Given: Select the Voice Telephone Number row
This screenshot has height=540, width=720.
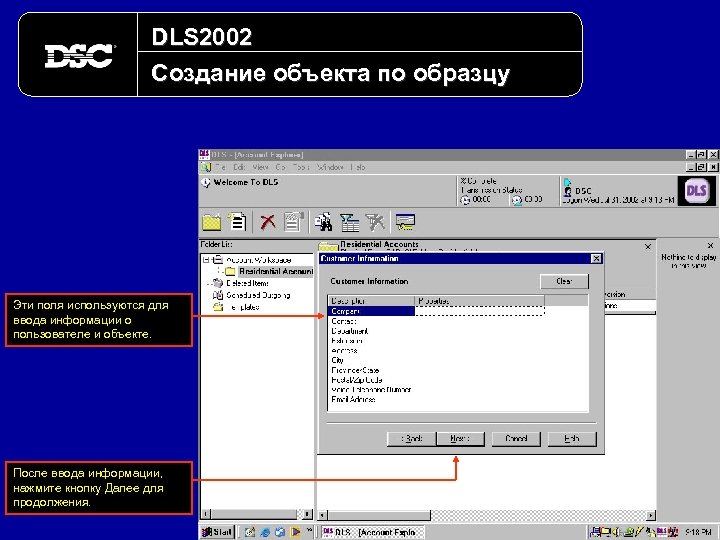Looking at the screenshot, I should 371,389.
